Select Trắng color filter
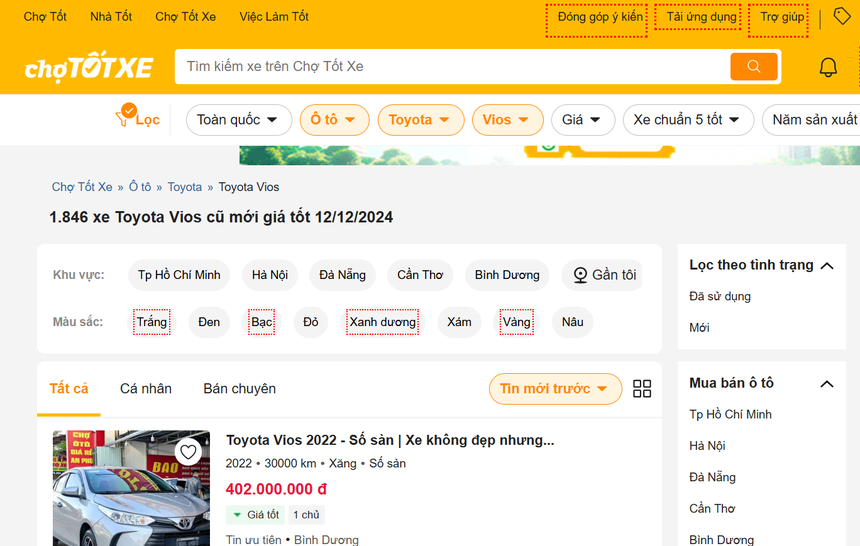Screen dimensions: 860x546 (151, 322)
